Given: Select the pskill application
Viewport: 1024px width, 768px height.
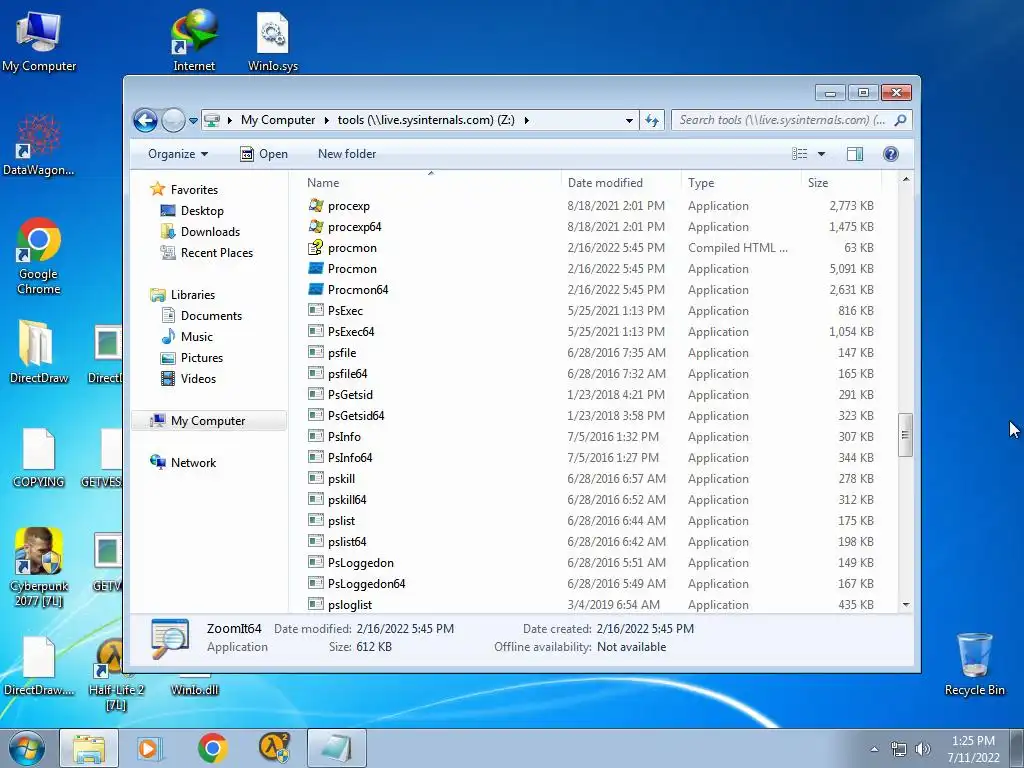Looking at the screenshot, I should pyautogui.click(x=342, y=479).
